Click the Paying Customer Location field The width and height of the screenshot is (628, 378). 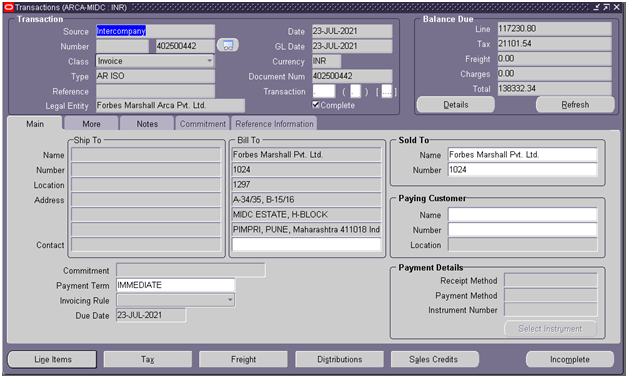522,245
